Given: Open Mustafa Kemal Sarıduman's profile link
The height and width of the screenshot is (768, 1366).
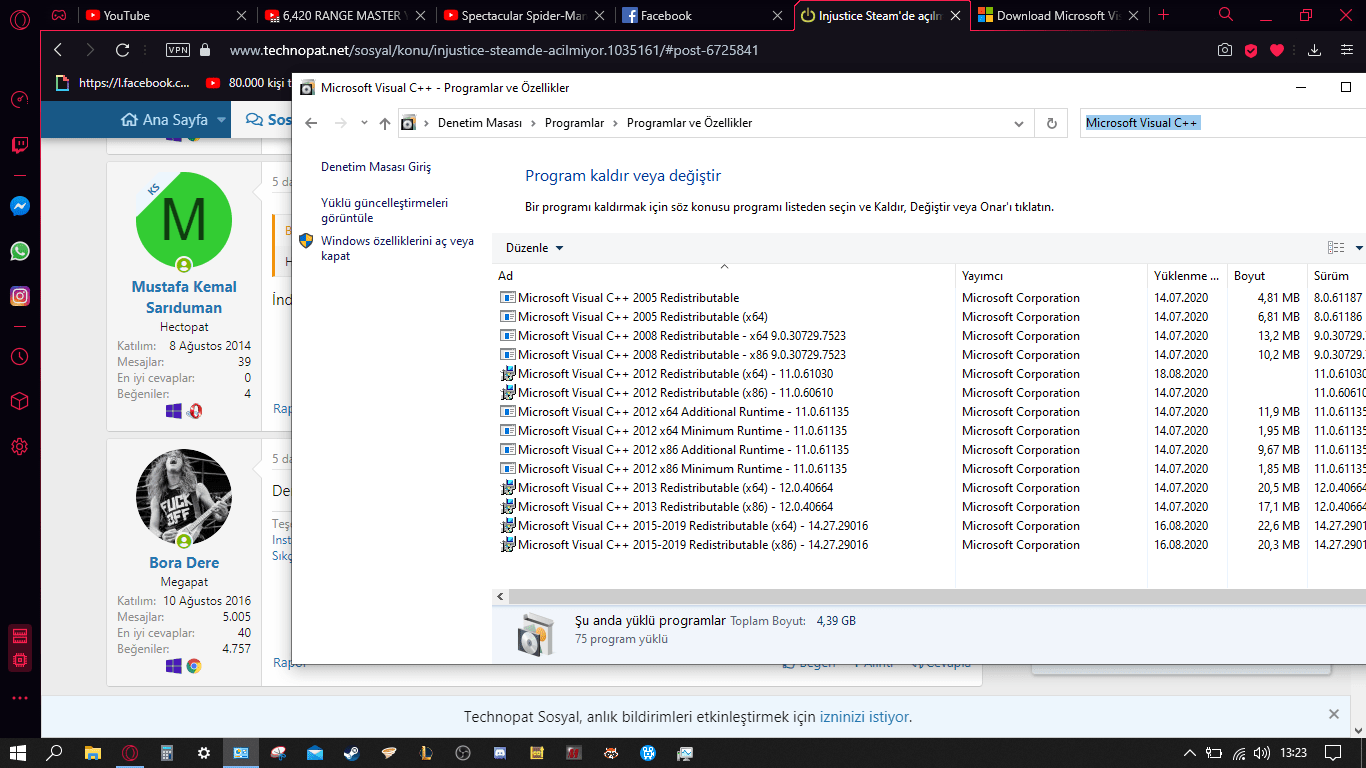Looking at the screenshot, I should pyautogui.click(x=184, y=297).
